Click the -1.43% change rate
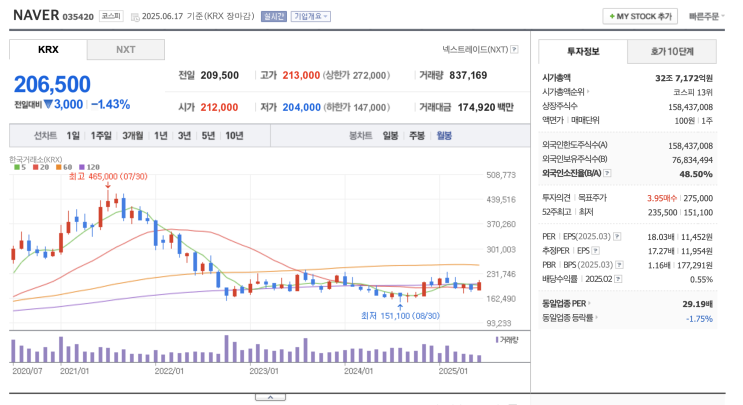This screenshot has height=405, width=743. point(110,104)
